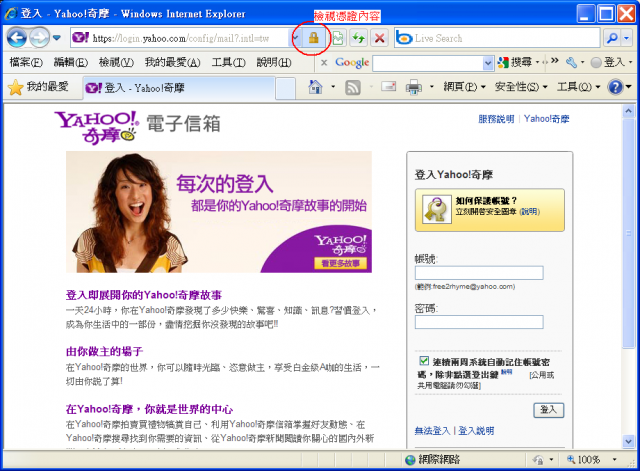
Task: Open the 檢視(V) menu
Action: click(116, 62)
